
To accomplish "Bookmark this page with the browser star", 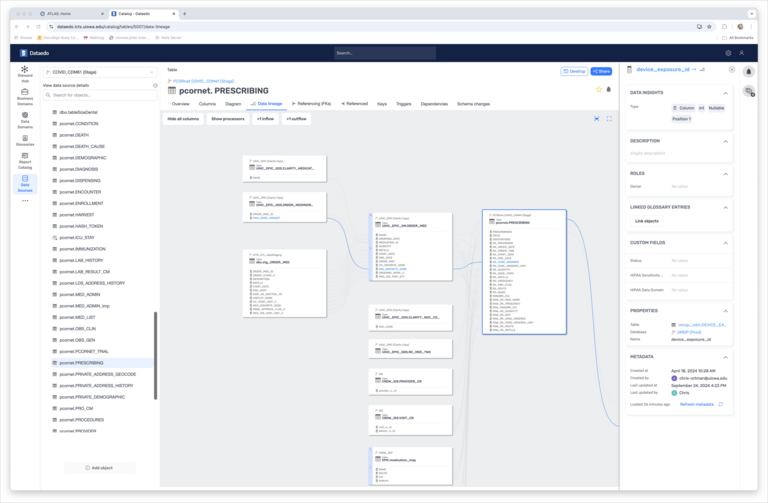I will click(709, 27).
